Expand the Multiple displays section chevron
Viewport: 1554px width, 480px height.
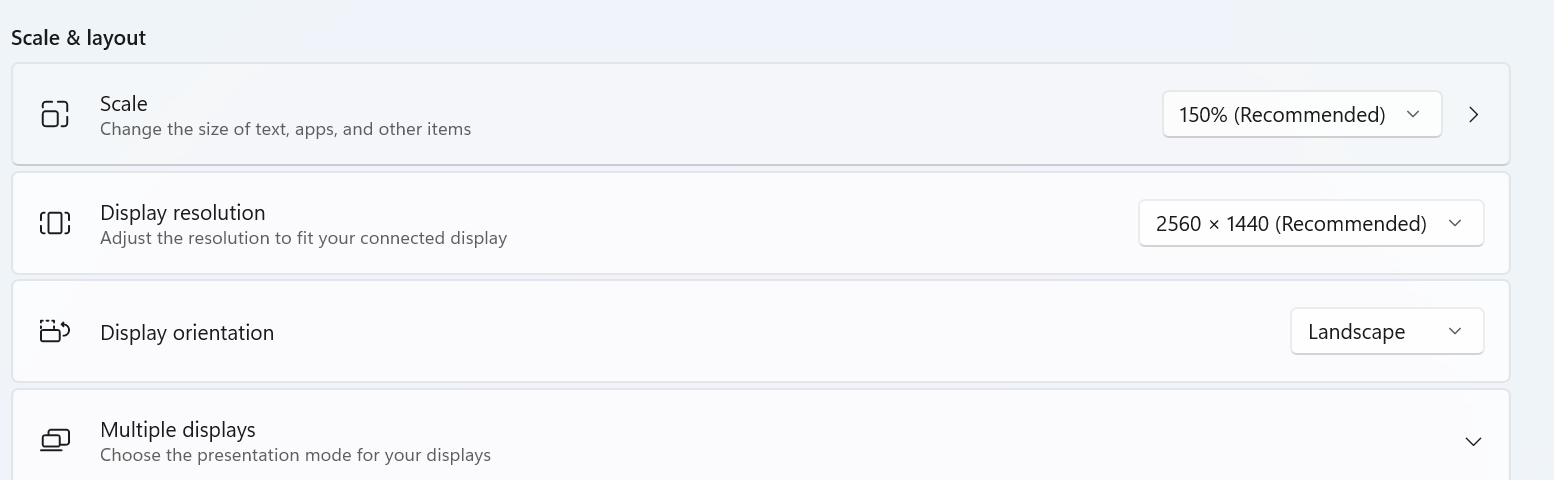[1473, 441]
